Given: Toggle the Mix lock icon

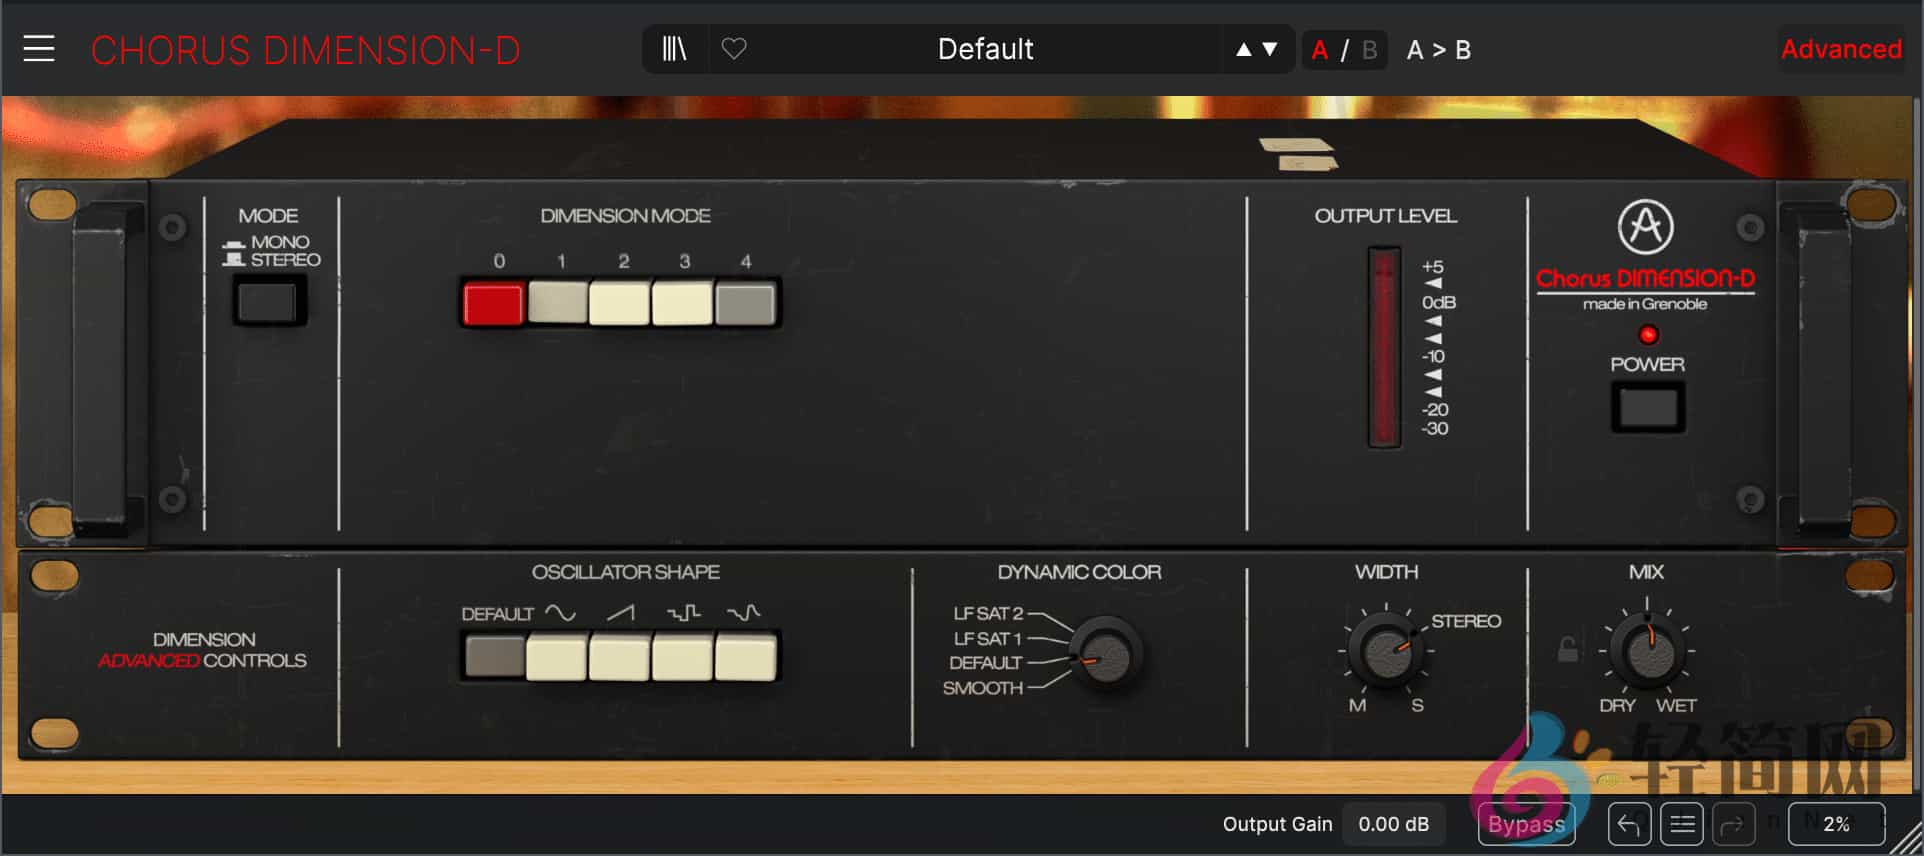Looking at the screenshot, I should pos(1568,650).
